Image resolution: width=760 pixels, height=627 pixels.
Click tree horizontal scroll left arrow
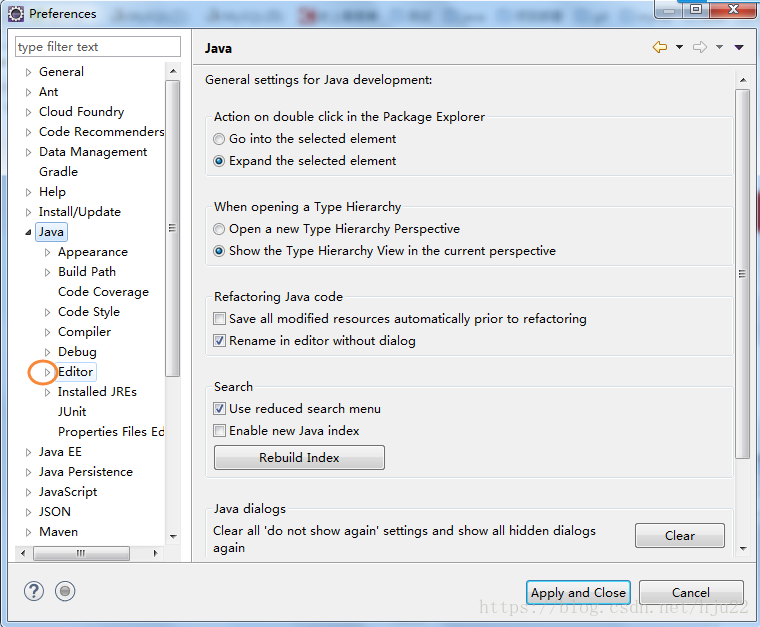23,553
